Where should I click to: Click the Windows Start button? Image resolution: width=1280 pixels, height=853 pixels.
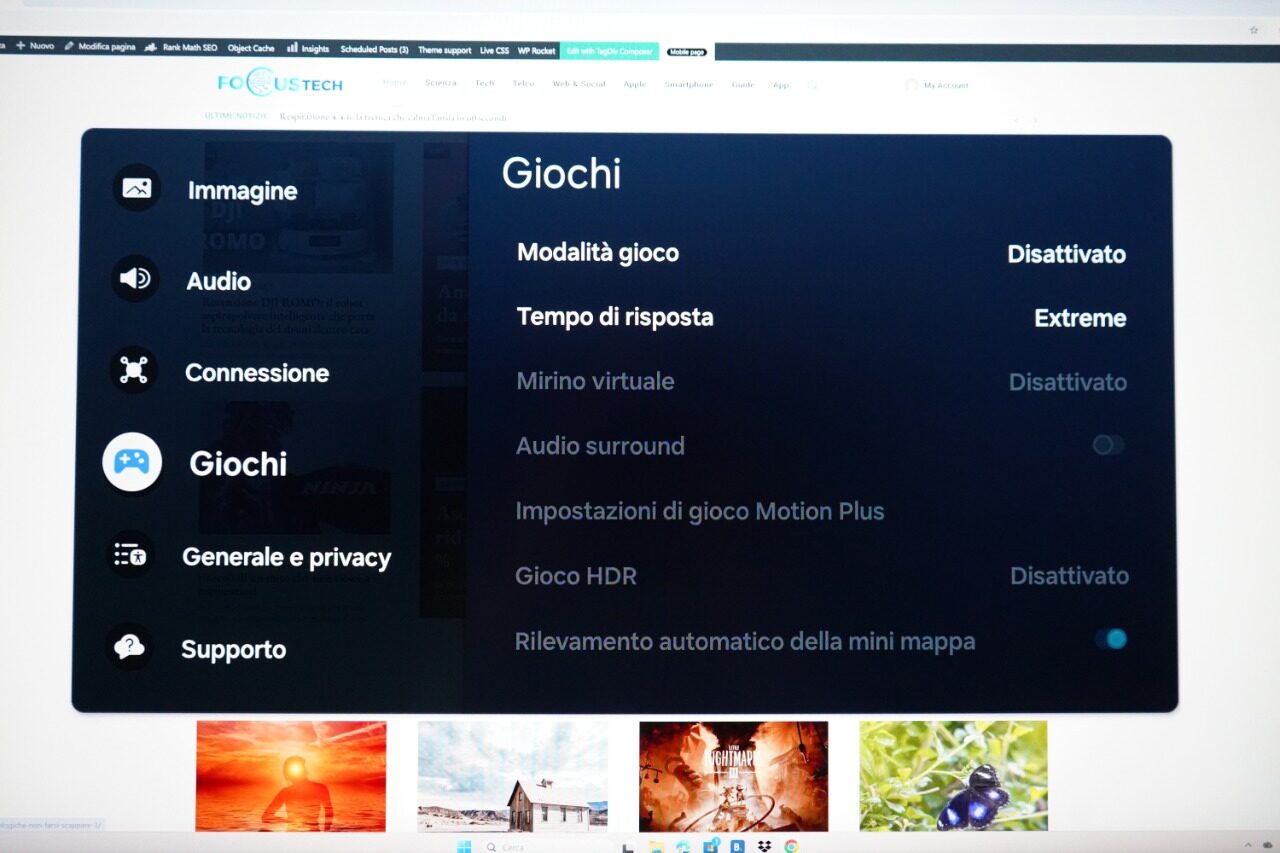pyautogui.click(x=464, y=846)
